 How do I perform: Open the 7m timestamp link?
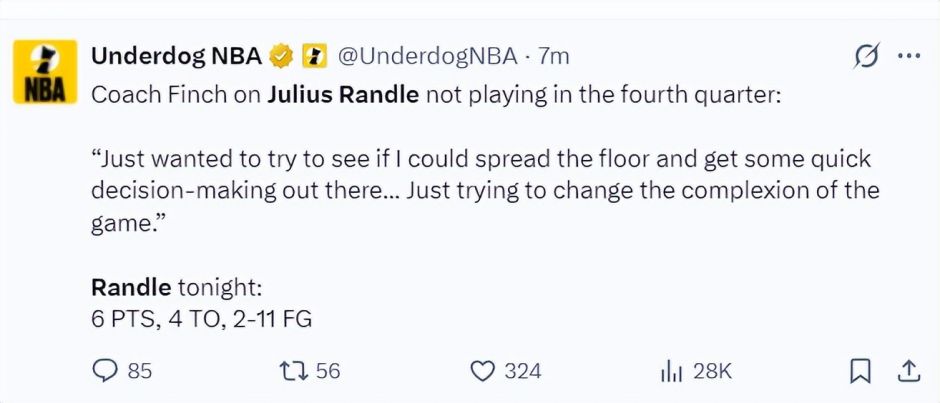point(553,56)
